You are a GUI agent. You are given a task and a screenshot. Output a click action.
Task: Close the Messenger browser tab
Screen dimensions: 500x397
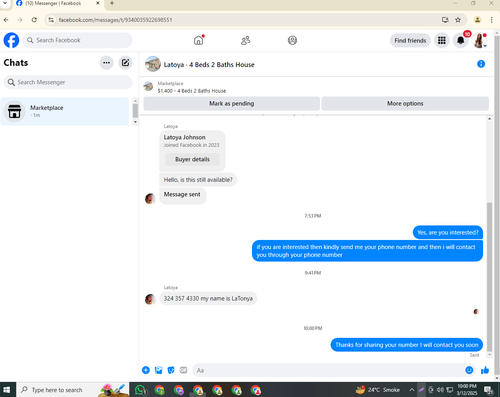pyautogui.click(x=98, y=3)
